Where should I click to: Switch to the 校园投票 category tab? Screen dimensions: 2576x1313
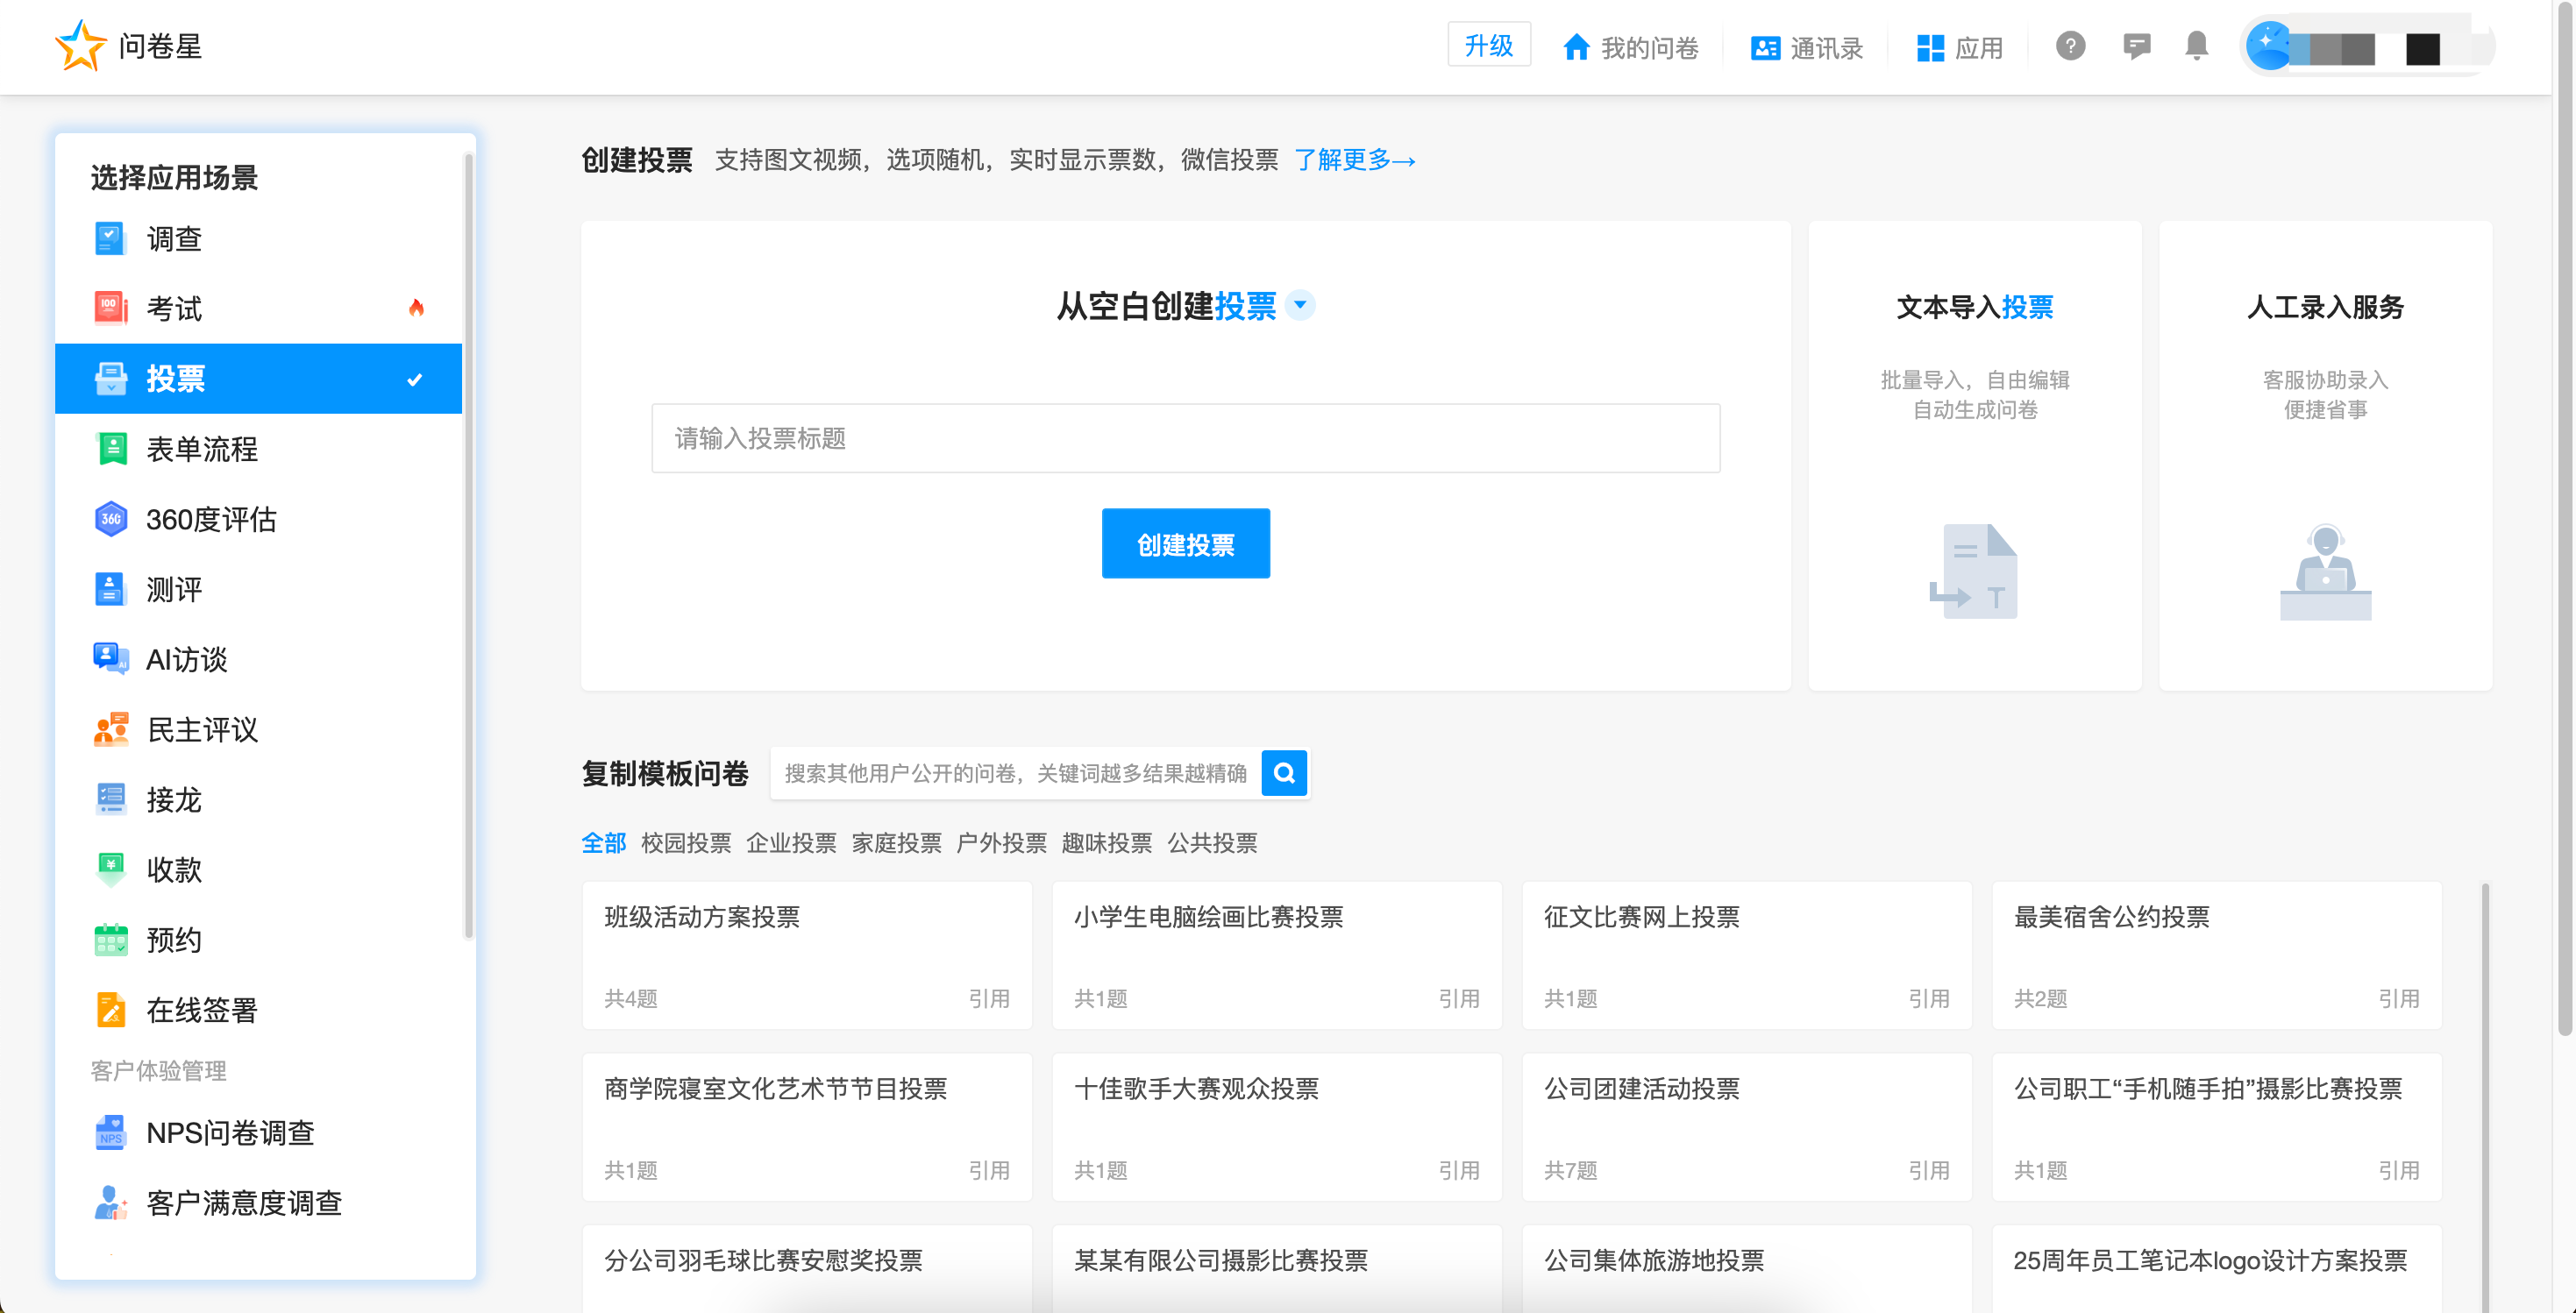686,843
